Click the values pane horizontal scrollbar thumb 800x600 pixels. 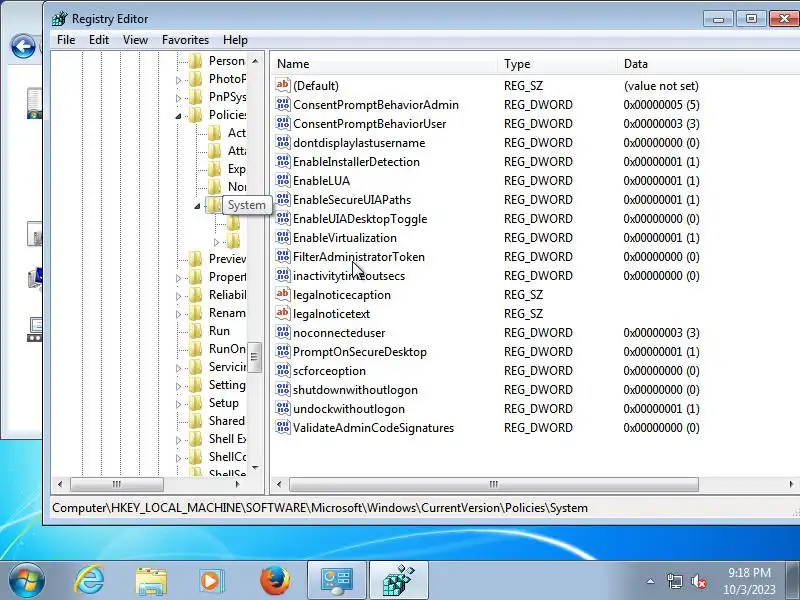click(x=493, y=484)
